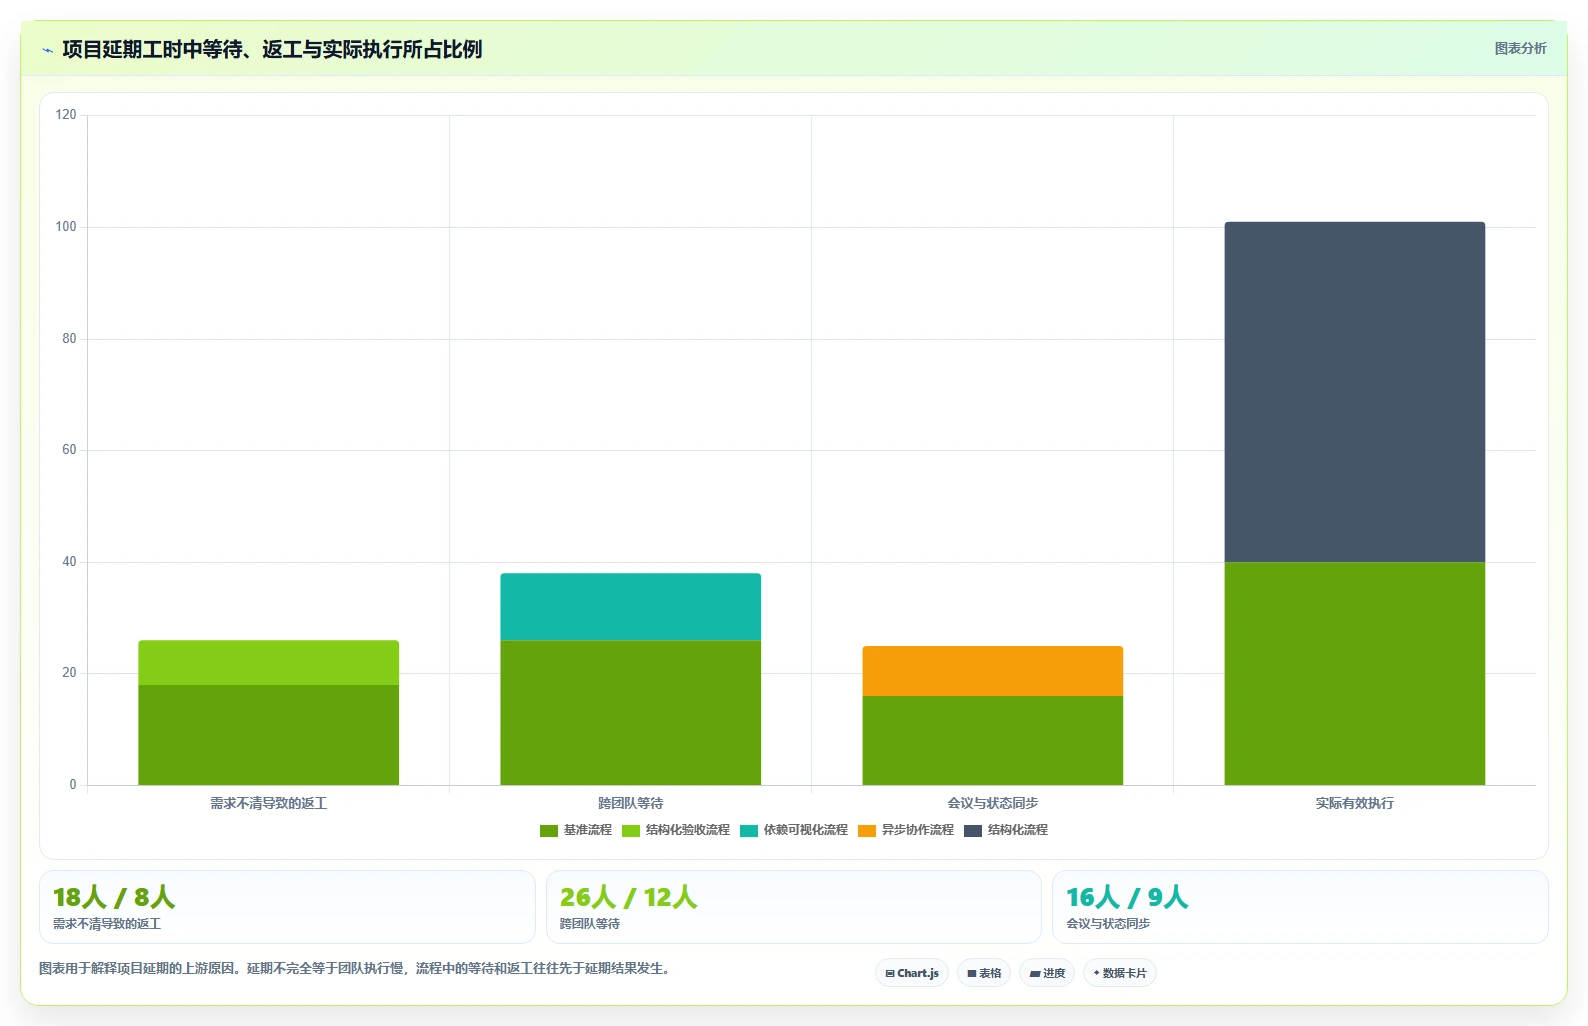This screenshot has width=1588, height=1026.
Task: Click the 需求不清导致的返工 x-axis label
Action: (268, 803)
